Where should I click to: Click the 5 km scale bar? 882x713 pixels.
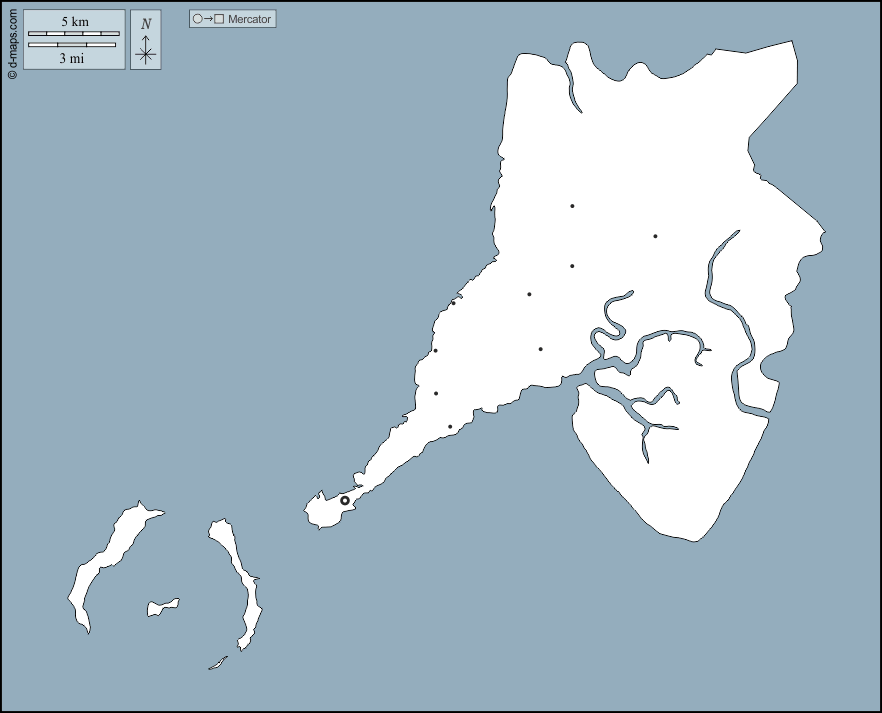click(73, 34)
